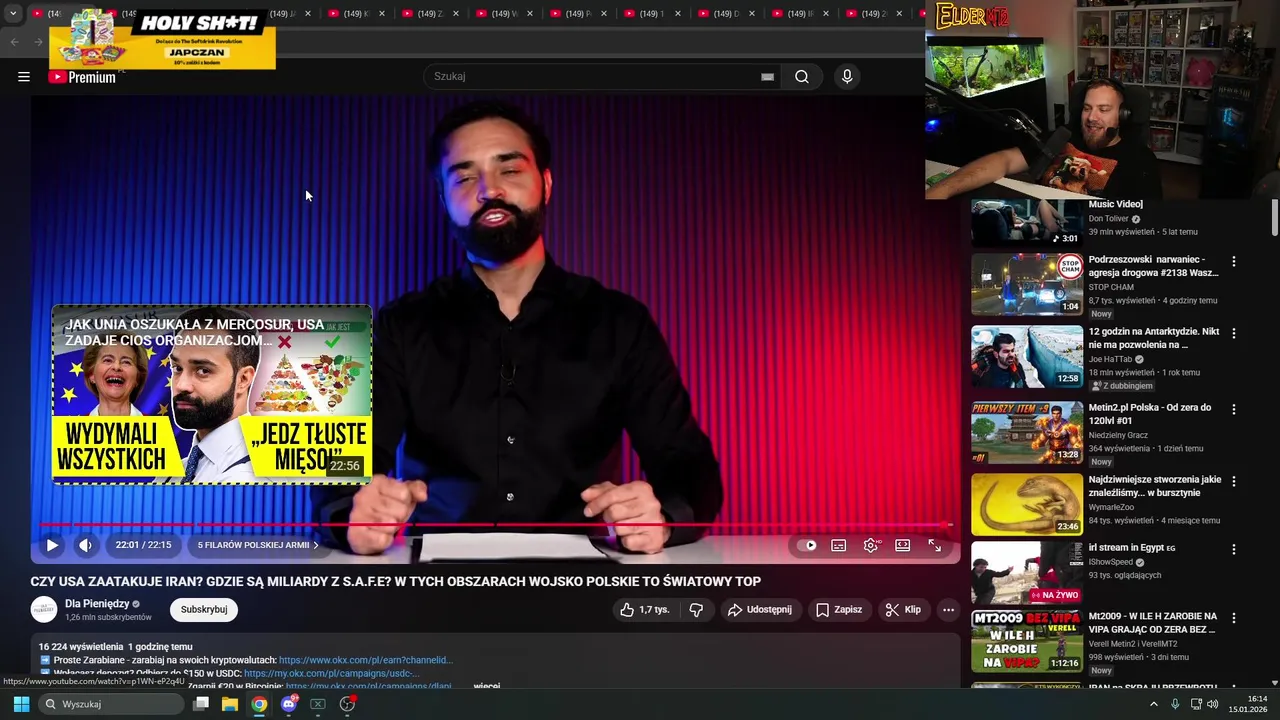Open the on-screen keyboard in search box
This screenshot has height=720, width=1280.
767,77
